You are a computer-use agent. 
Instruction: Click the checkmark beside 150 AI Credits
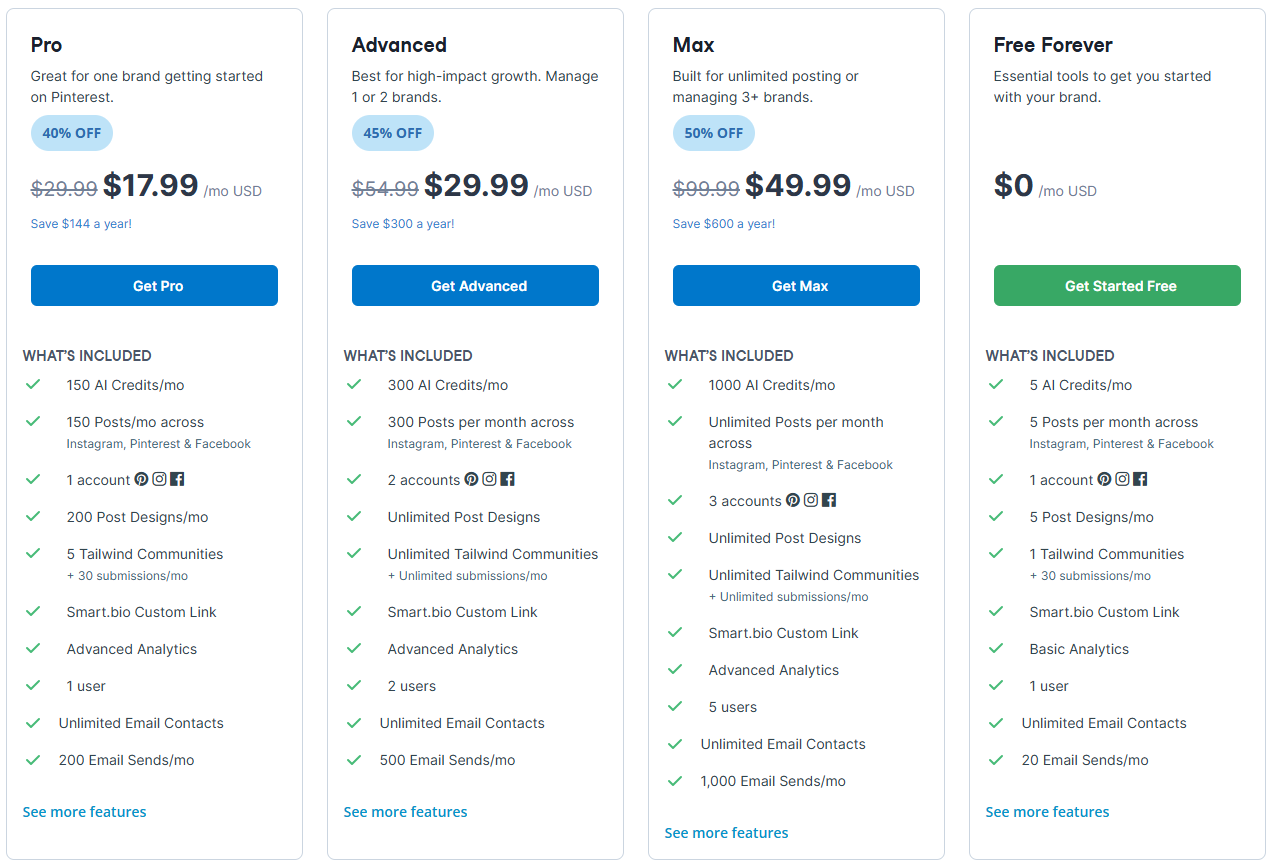pos(32,384)
